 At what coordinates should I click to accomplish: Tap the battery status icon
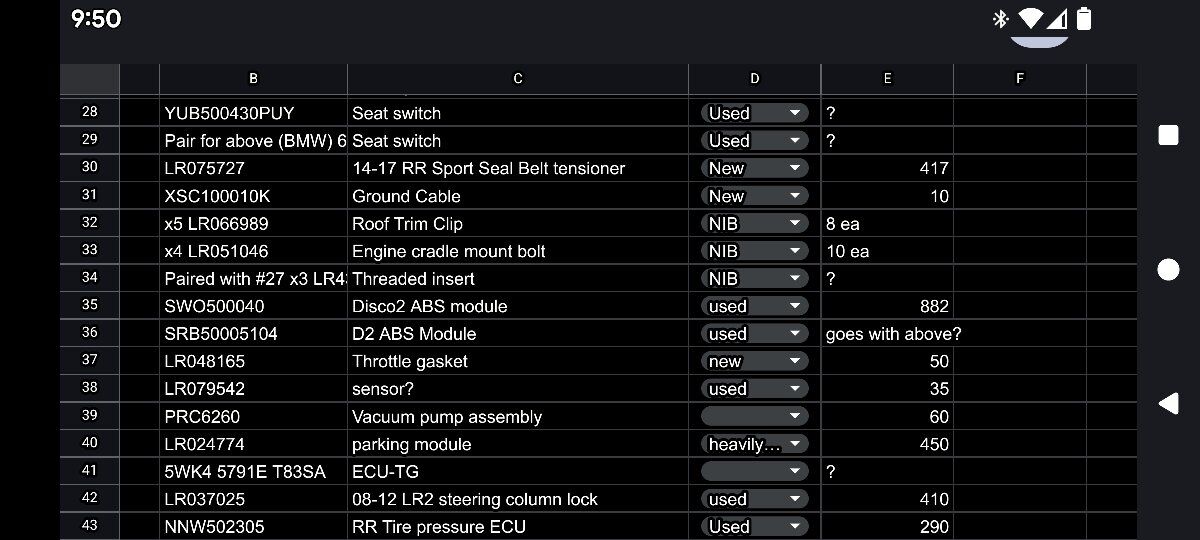[x=1085, y=19]
